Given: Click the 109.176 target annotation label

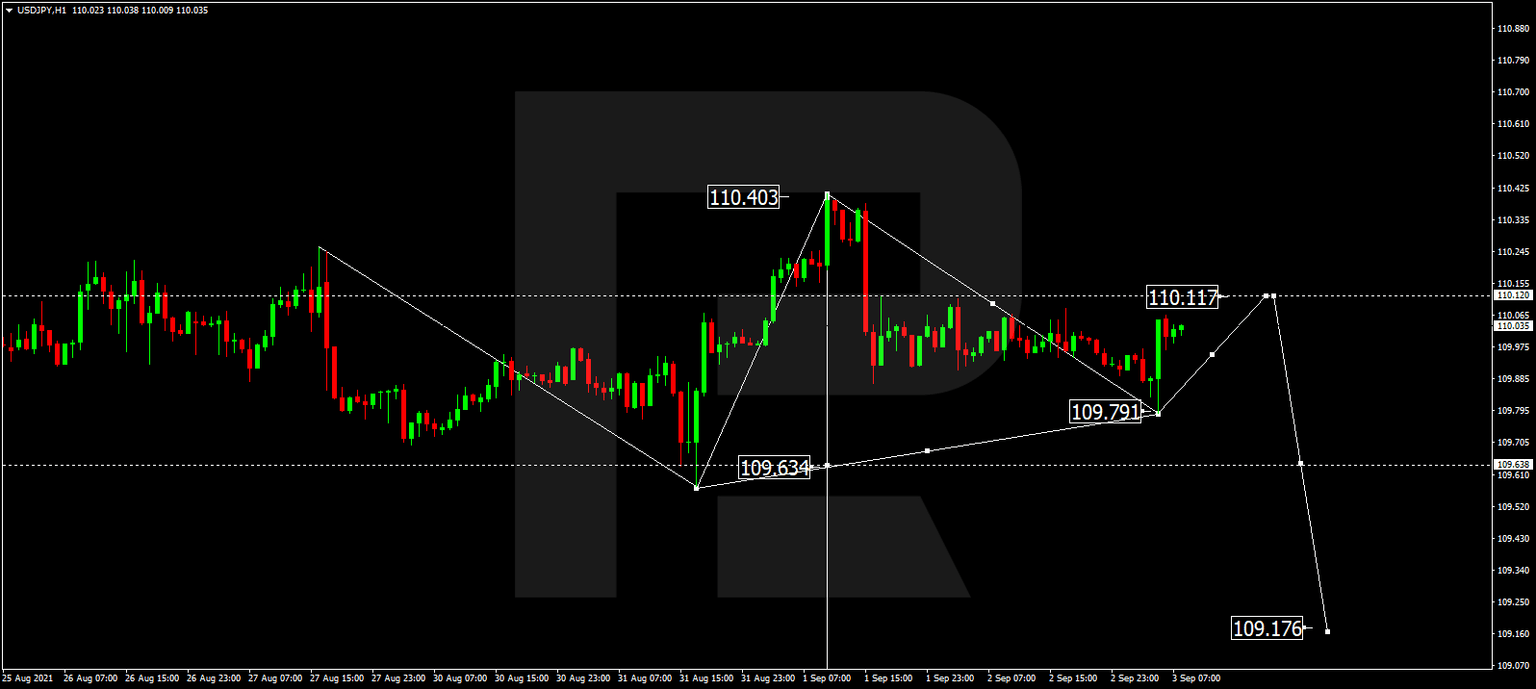Looking at the screenshot, I should pos(1267,629).
